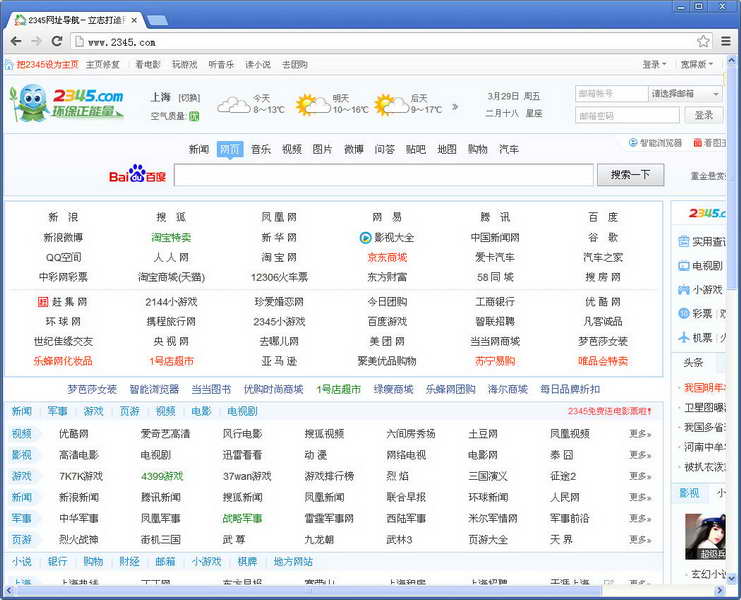Click the 彩票 sidebar icon

683,313
